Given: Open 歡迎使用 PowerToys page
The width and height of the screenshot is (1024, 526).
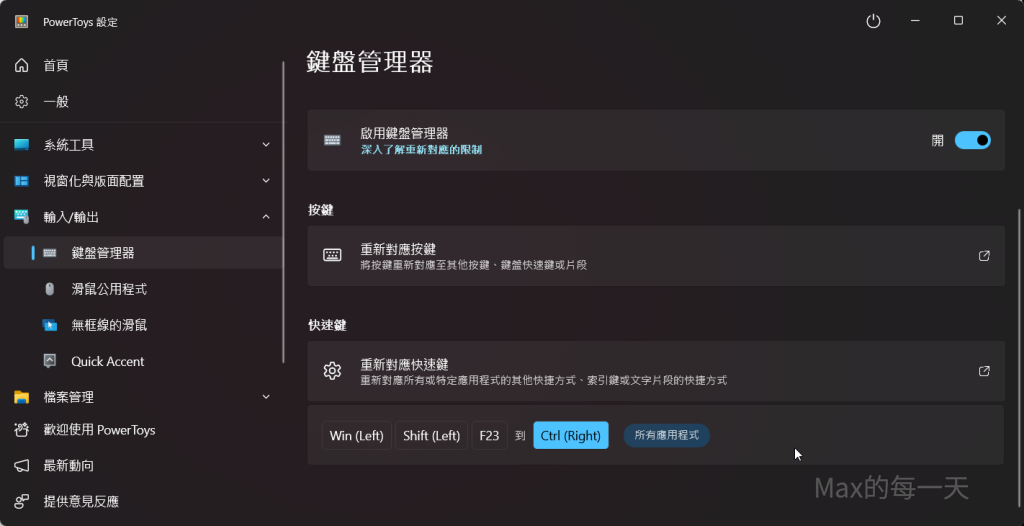Looking at the screenshot, I should [x=99, y=430].
